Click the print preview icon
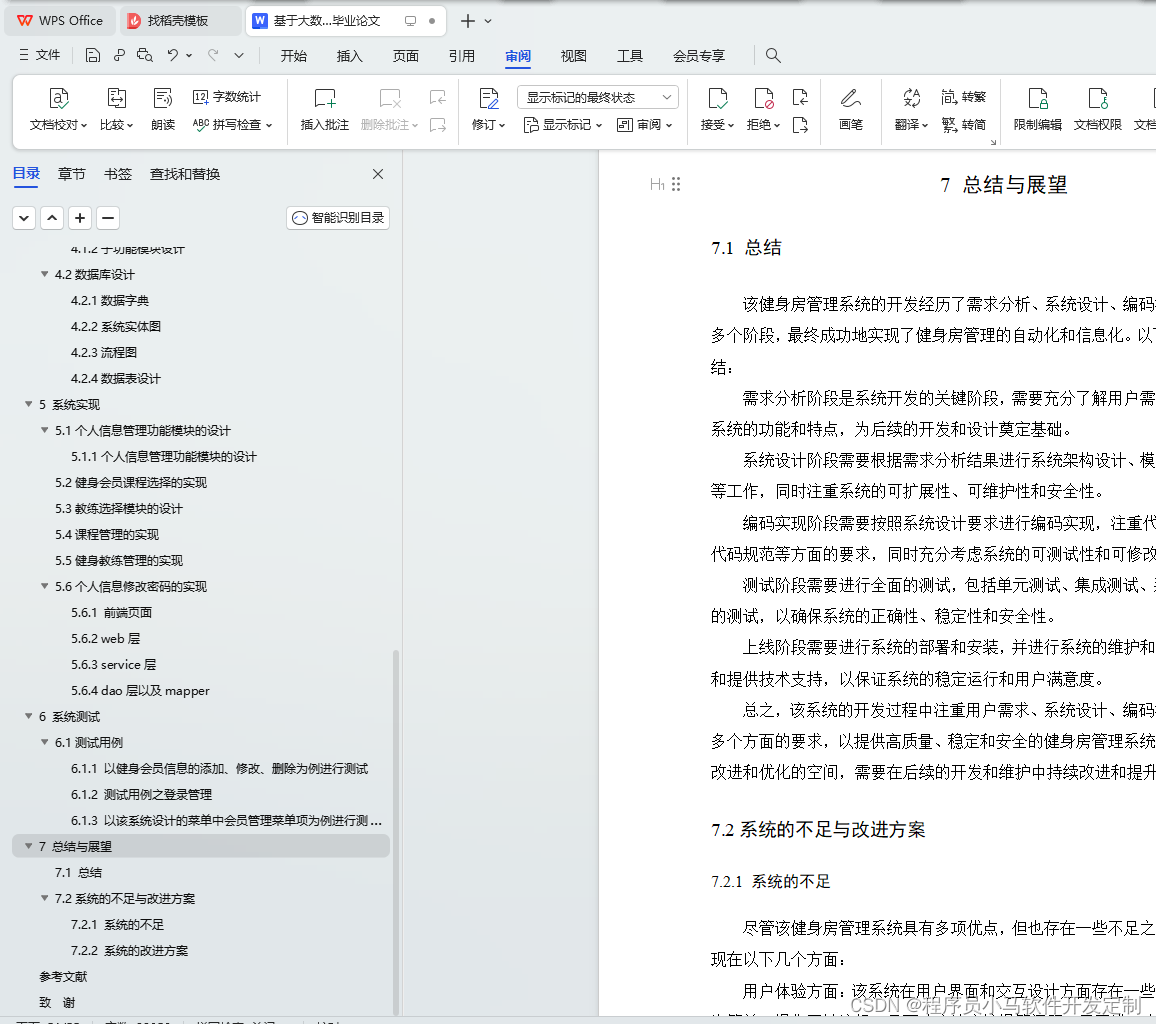The image size is (1156, 1024). (x=144, y=55)
